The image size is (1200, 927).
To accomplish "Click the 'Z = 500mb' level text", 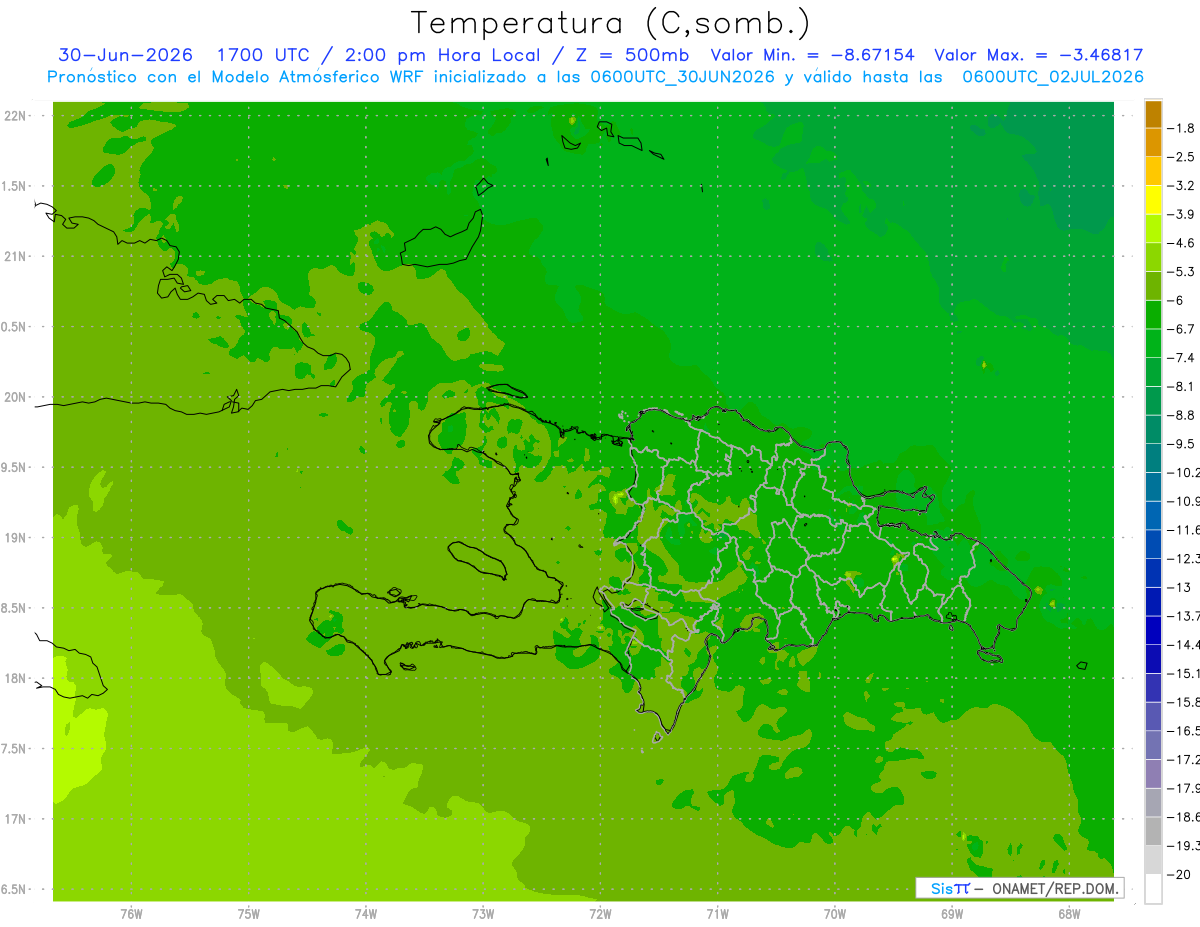I will tap(630, 56).
